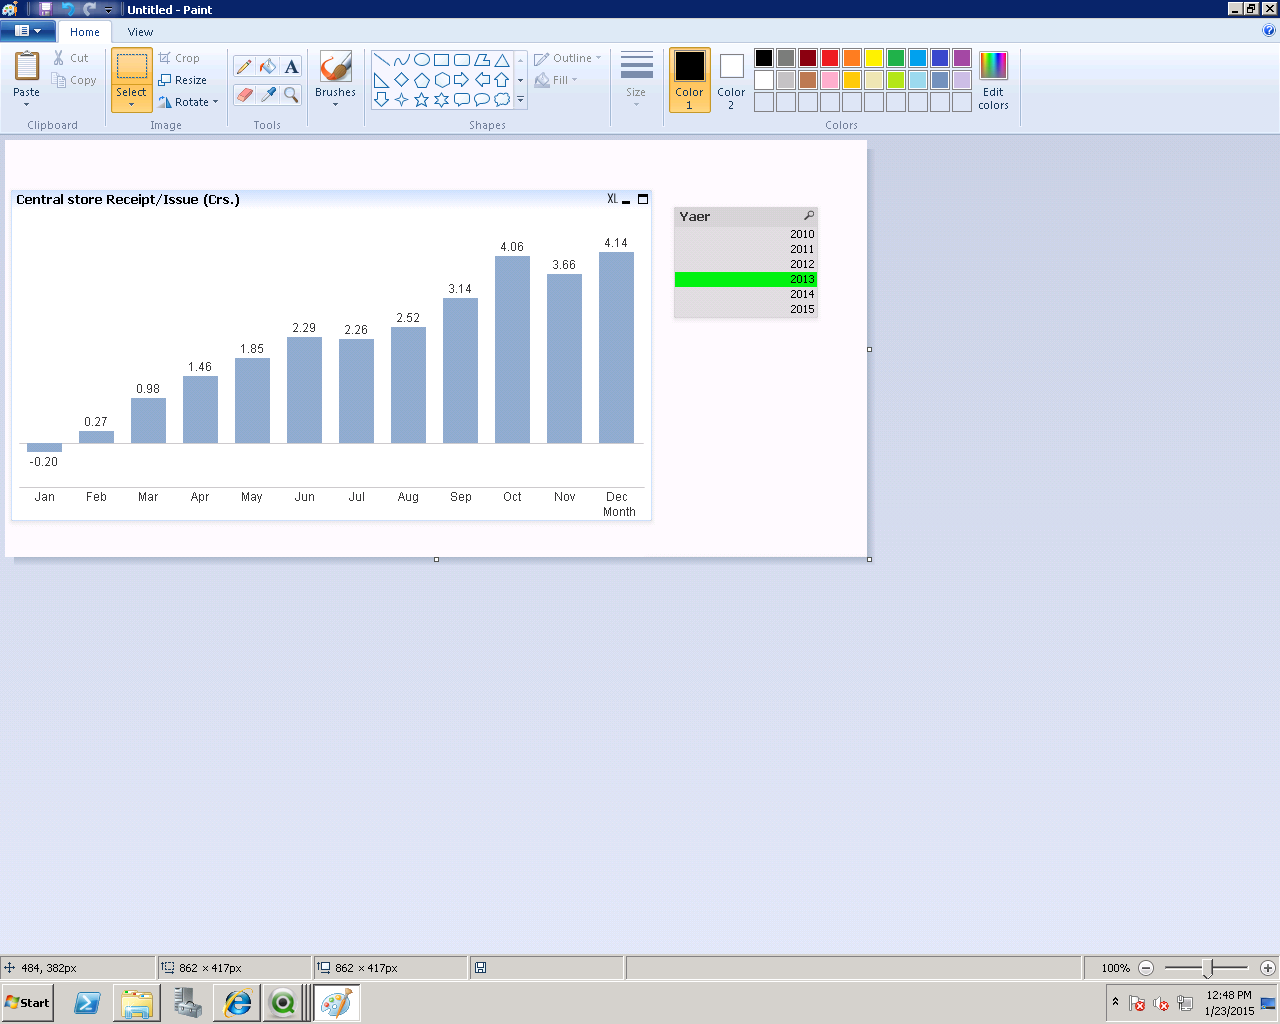The width and height of the screenshot is (1280, 1024).
Task: Select the Fill with color bucket tool
Action: click(267, 67)
